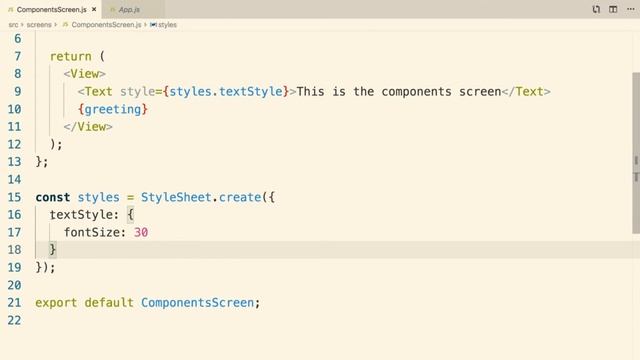Click the JS file icon in ComponentsScreen.js tab
The width and height of the screenshot is (640, 360).
point(11,9)
